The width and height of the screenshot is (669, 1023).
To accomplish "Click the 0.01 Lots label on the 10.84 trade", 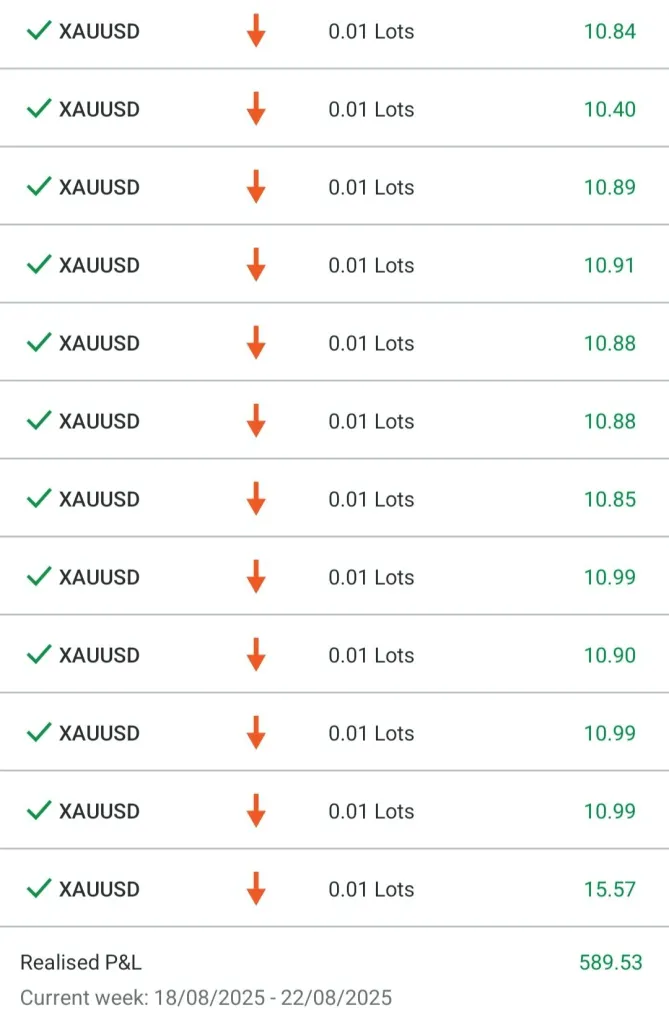I will click(371, 31).
